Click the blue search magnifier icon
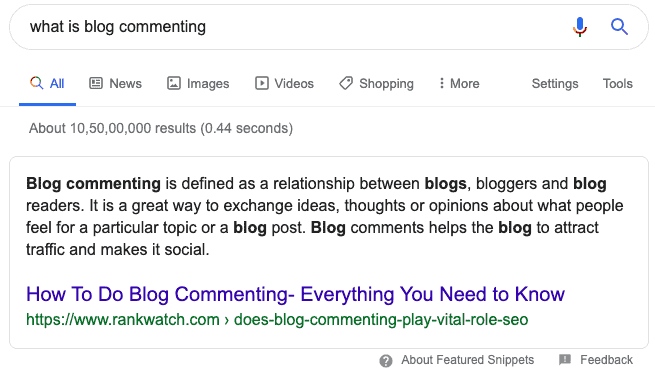The image size is (655, 377). (x=619, y=27)
